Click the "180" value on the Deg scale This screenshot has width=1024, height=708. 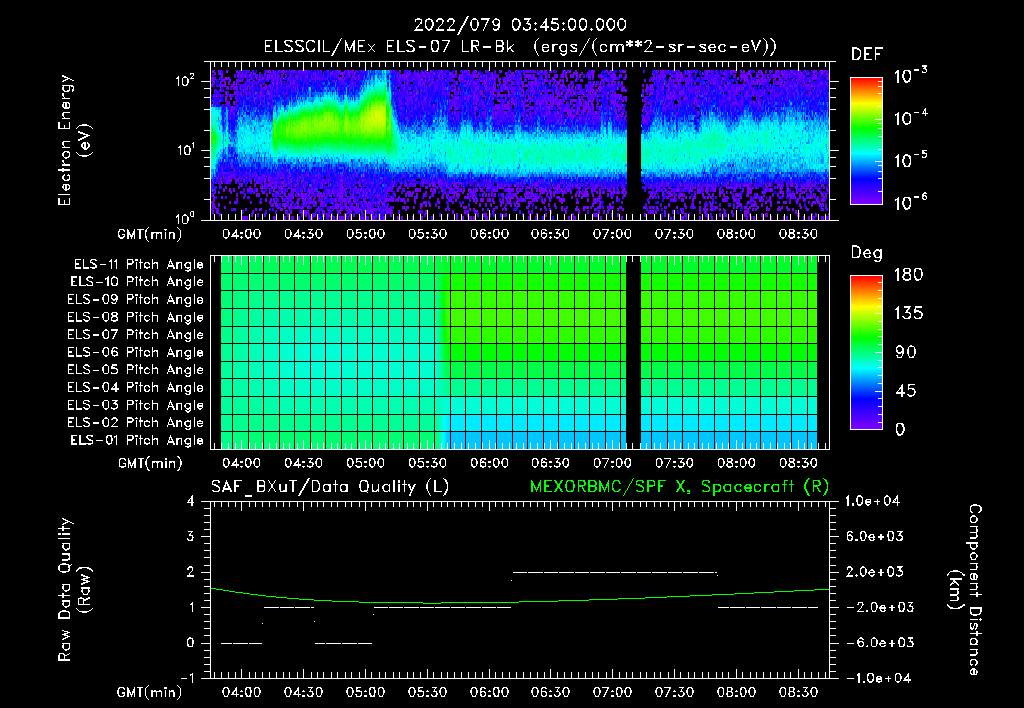pos(908,275)
